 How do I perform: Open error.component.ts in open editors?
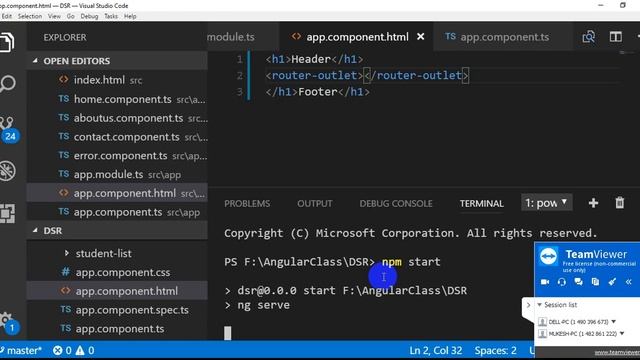[117, 156]
